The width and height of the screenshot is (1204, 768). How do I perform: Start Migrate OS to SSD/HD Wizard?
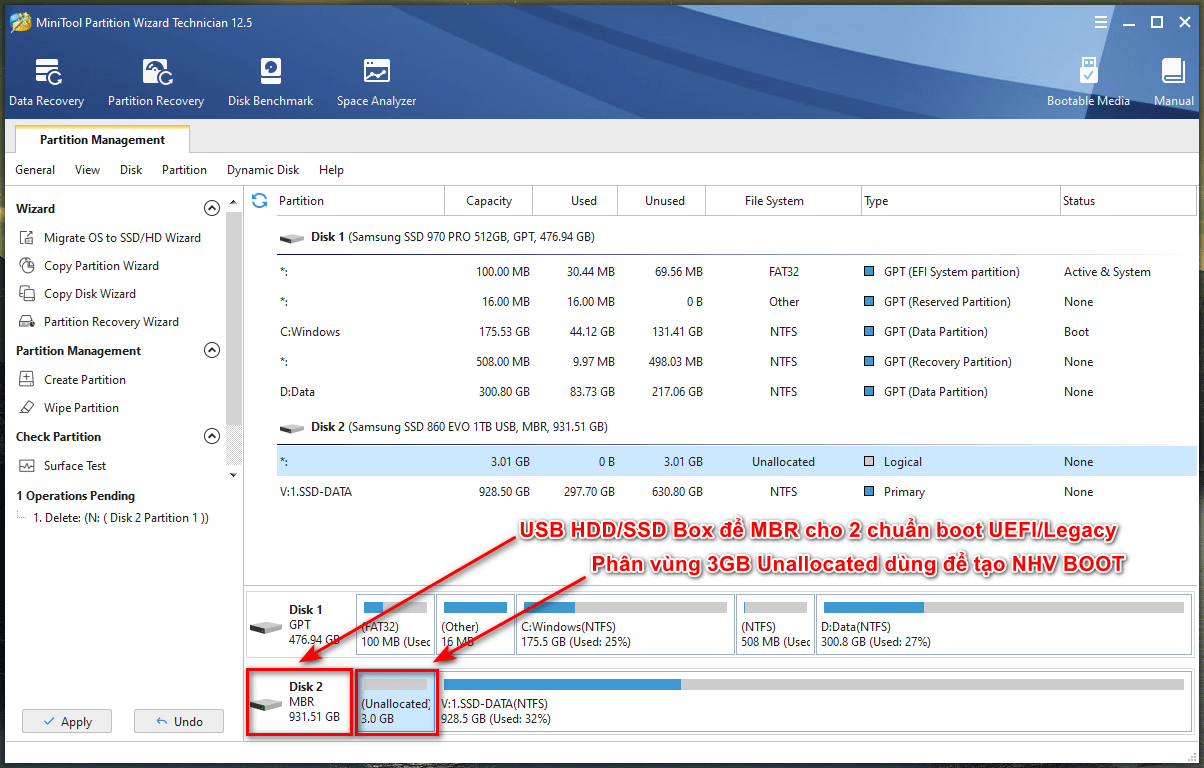[x=110, y=238]
